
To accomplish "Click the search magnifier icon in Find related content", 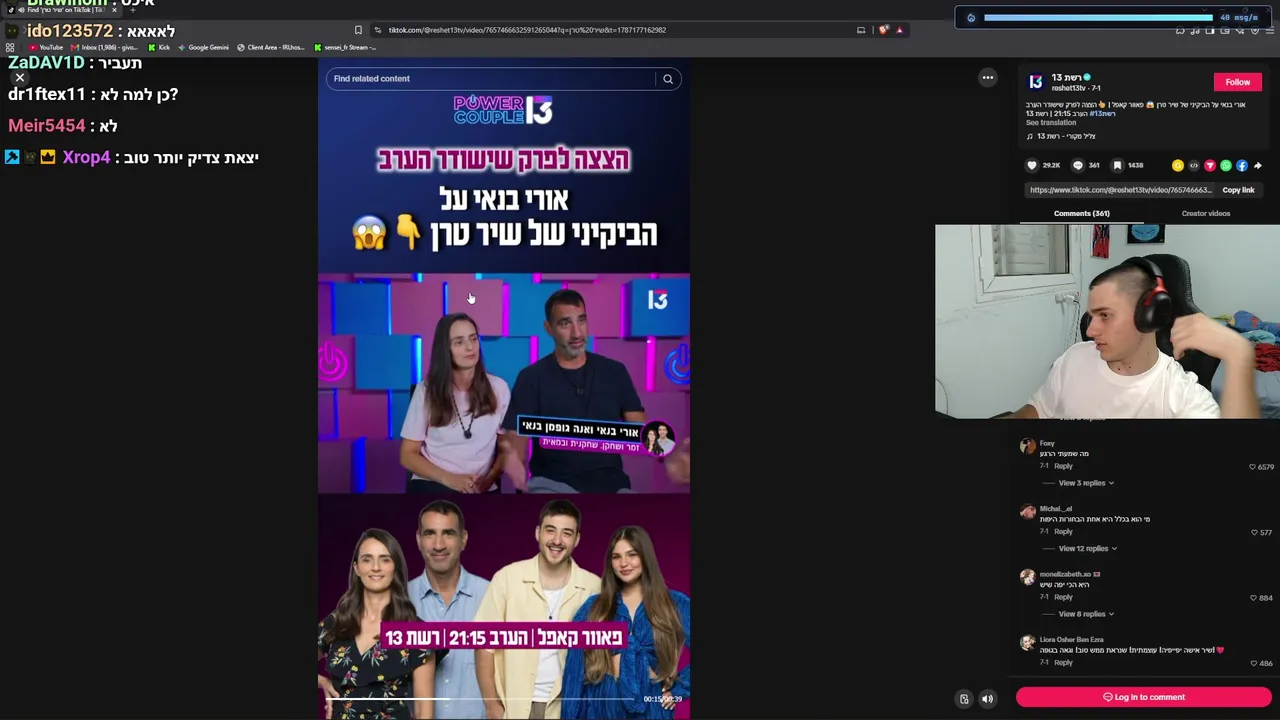I will click(x=668, y=79).
